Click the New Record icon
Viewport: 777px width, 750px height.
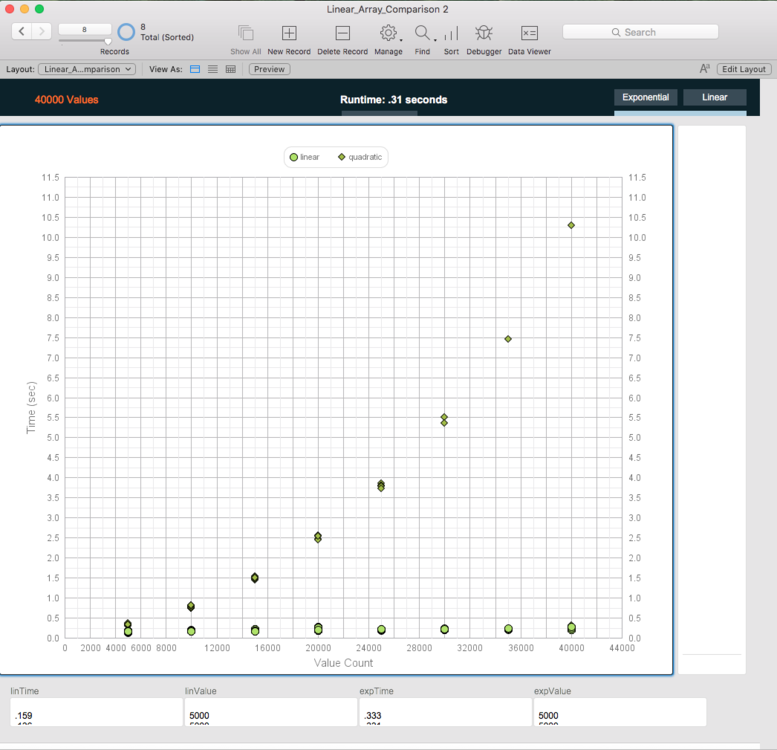tap(289, 33)
